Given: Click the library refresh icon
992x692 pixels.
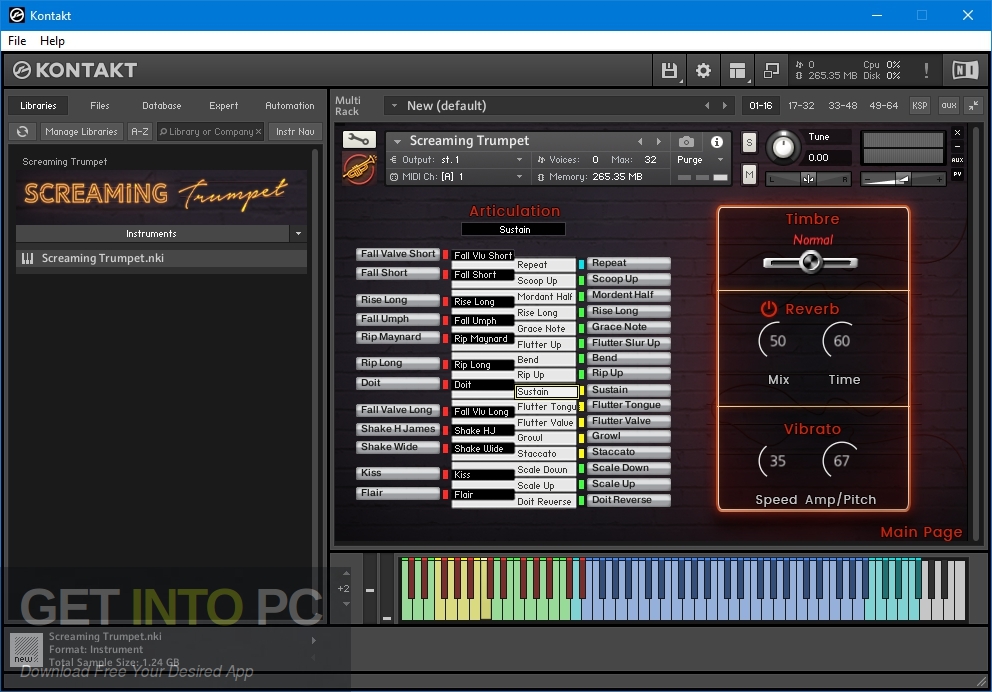Looking at the screenshot, I should click(x=23, y=132).
